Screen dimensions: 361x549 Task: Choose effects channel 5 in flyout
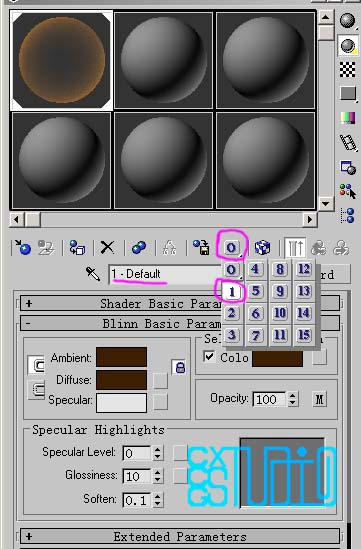(256, 291)
